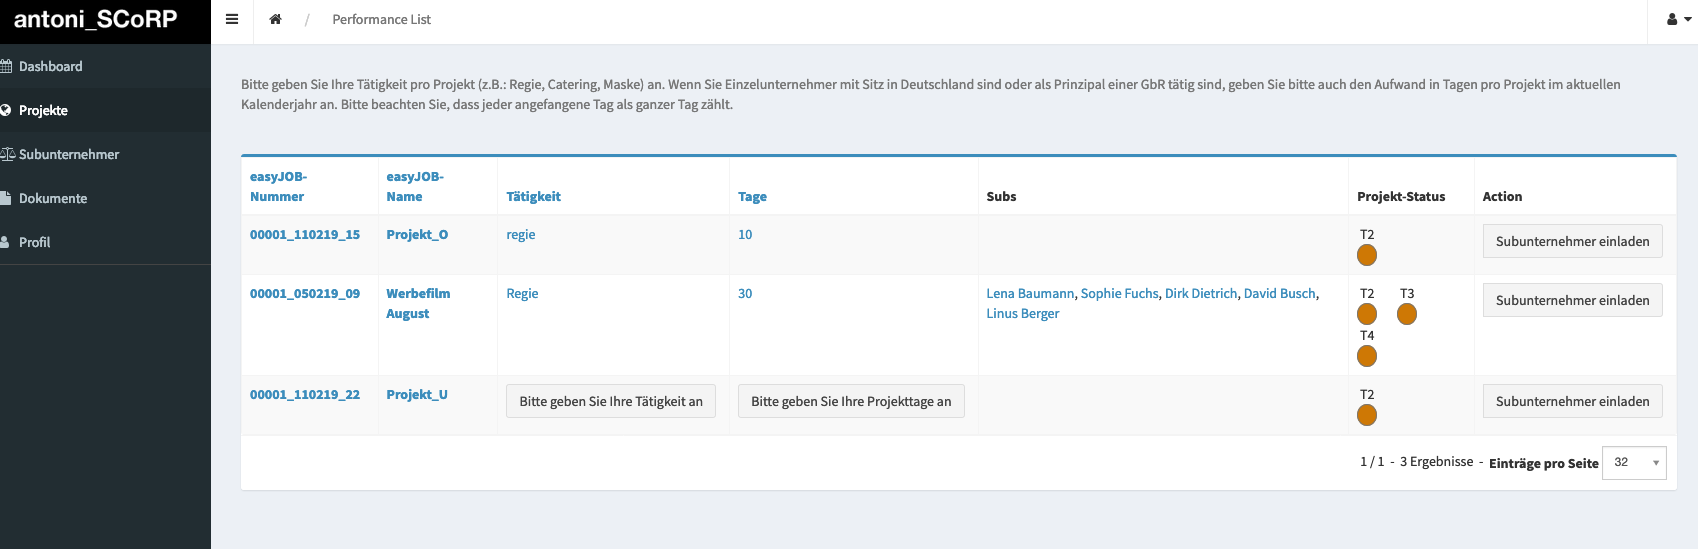Click the T3 status circle for Werbefilm August

click(x=1407, y=315)
